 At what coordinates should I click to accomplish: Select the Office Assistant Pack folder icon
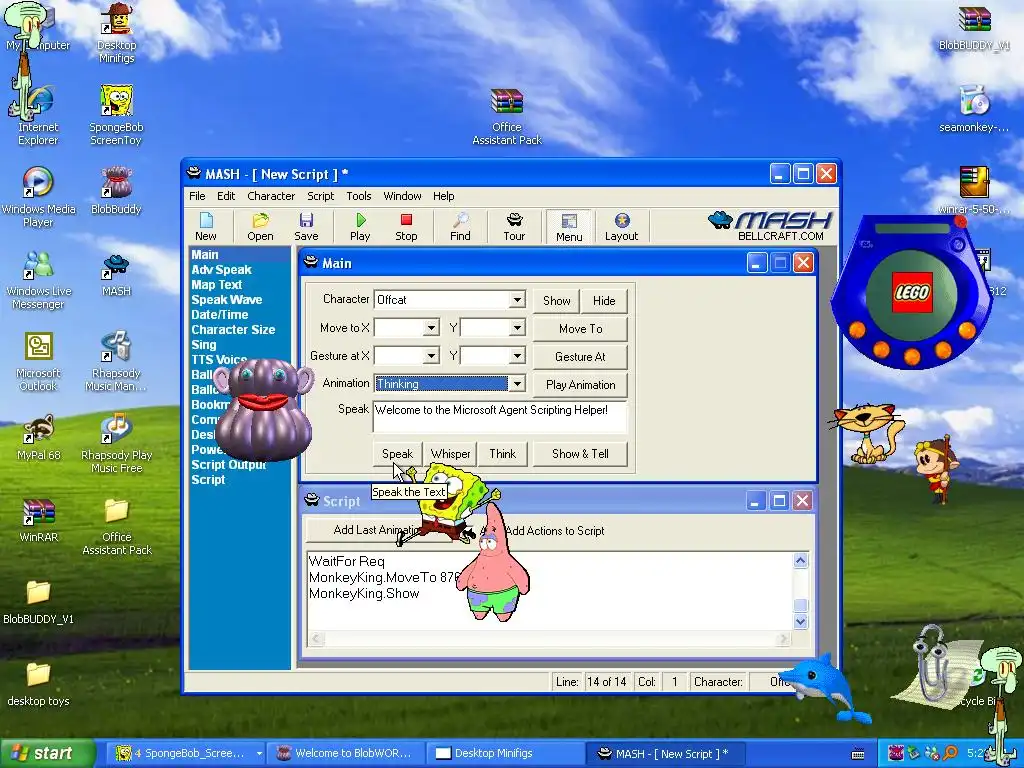[x=116, y=526]
